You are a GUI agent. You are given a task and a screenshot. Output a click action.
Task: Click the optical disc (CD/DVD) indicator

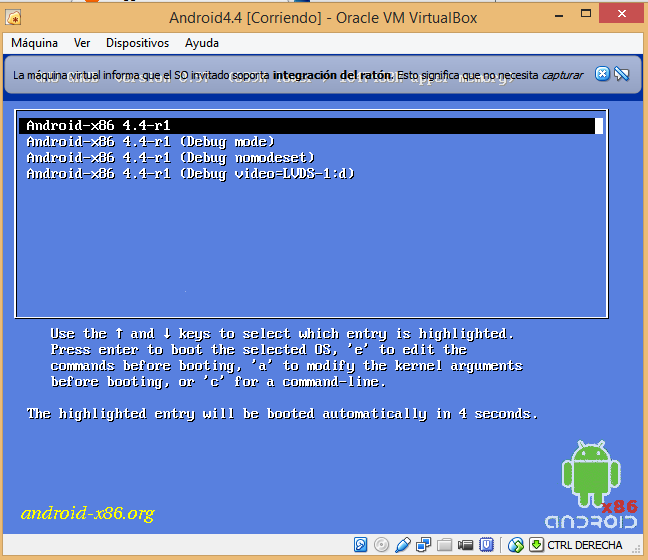[381, 545]
